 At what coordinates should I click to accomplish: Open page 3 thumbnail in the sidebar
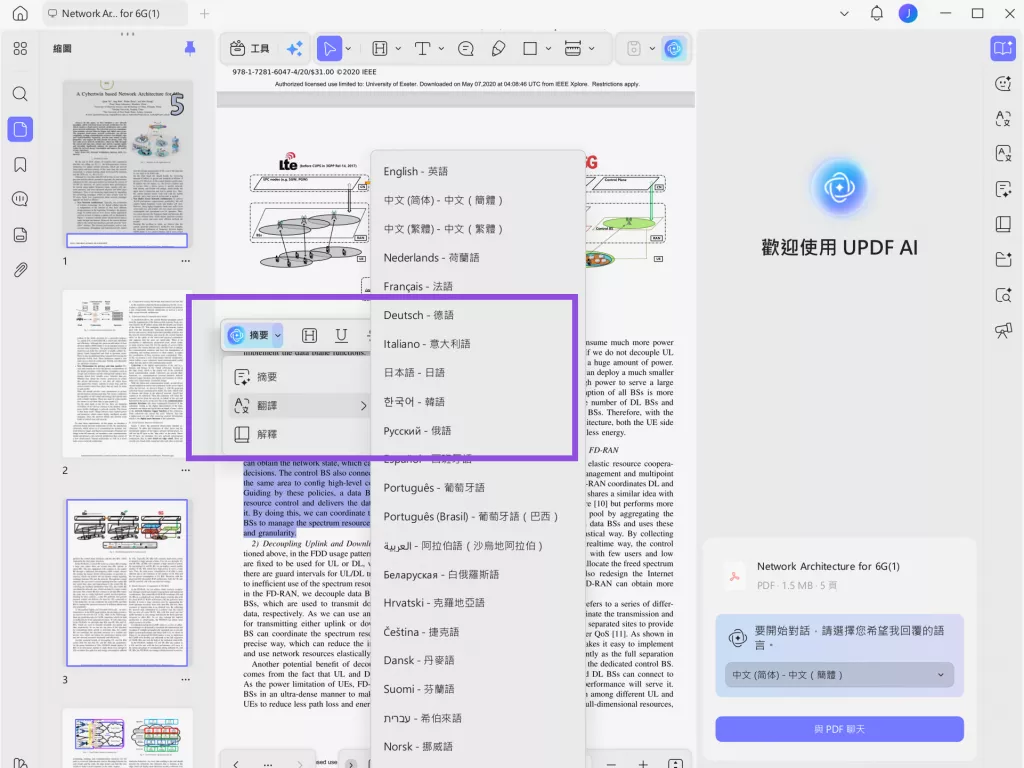[x=127, y=585]
